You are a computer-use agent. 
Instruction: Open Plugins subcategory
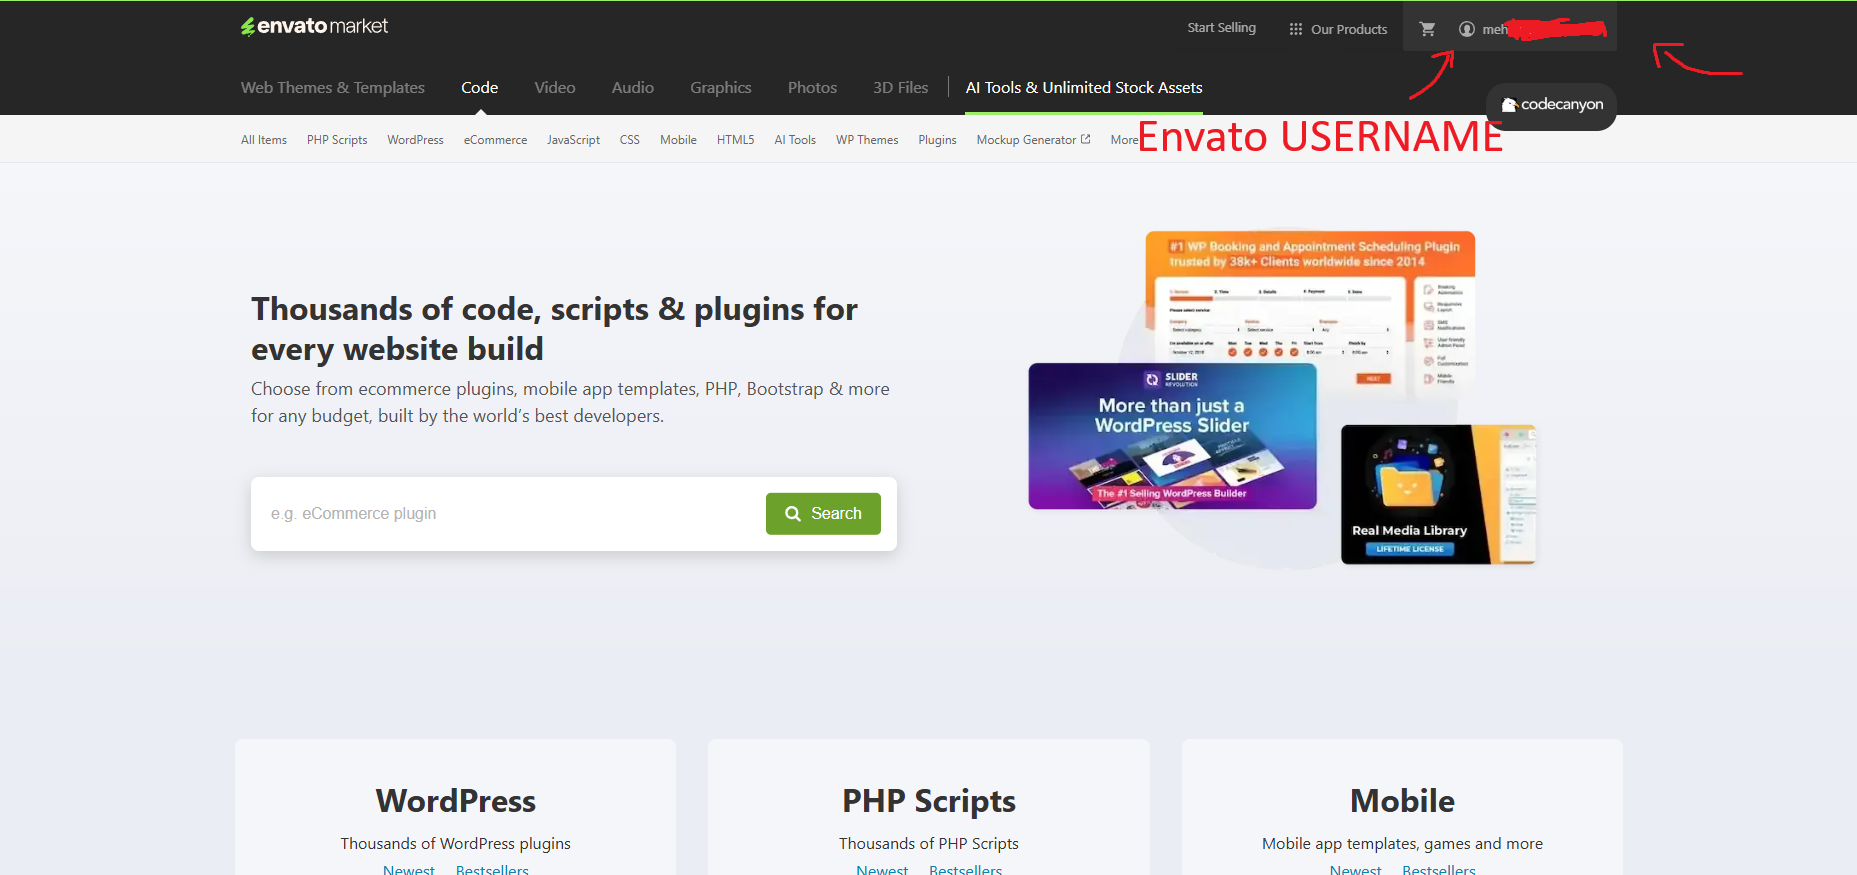tap(938, 140)
